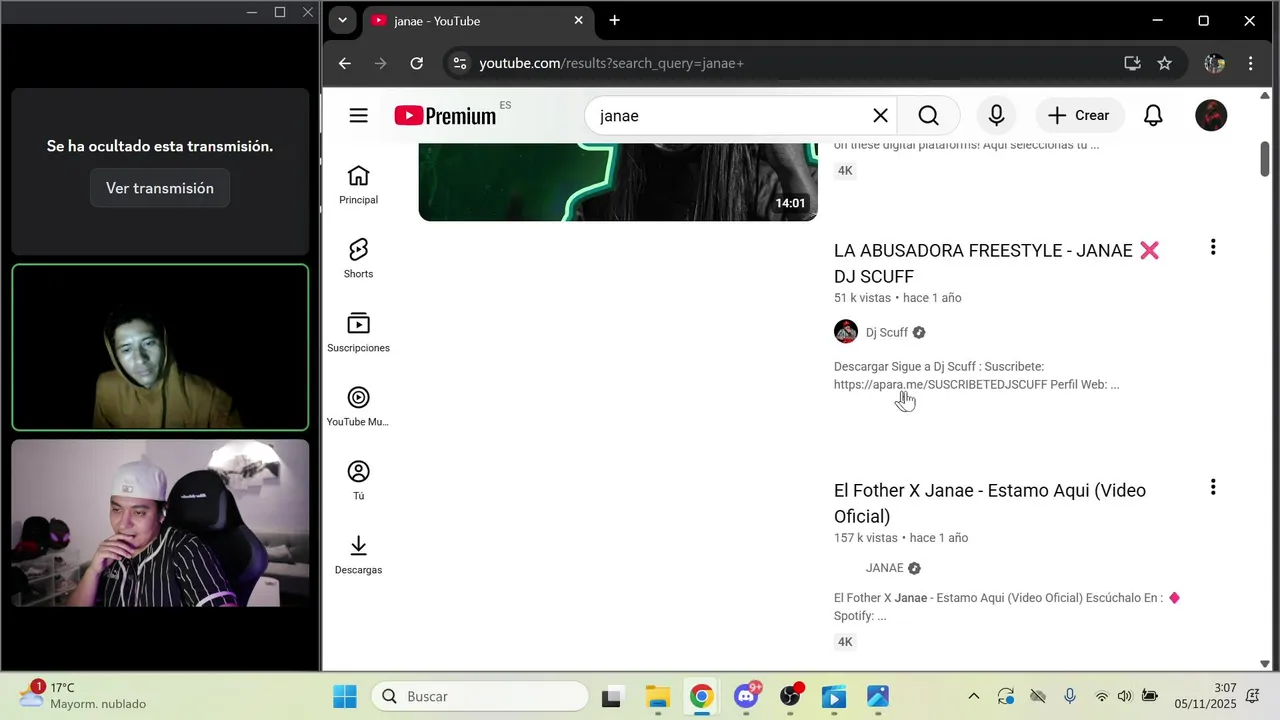Open File Explorer from the taskbar

pyautogui.click(x=657, y=696)
